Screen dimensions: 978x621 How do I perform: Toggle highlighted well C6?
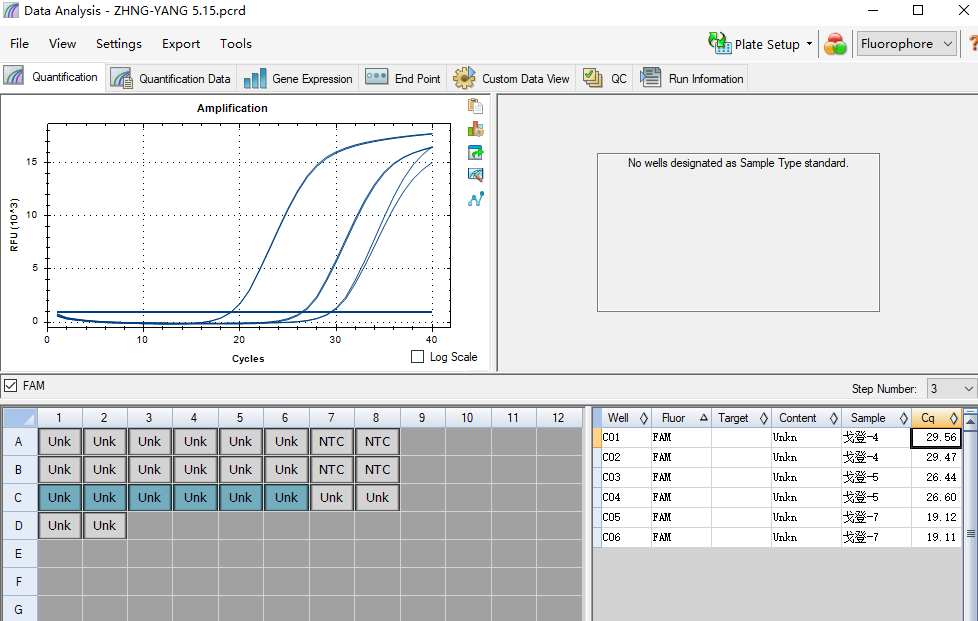click(x=286, y=498)
